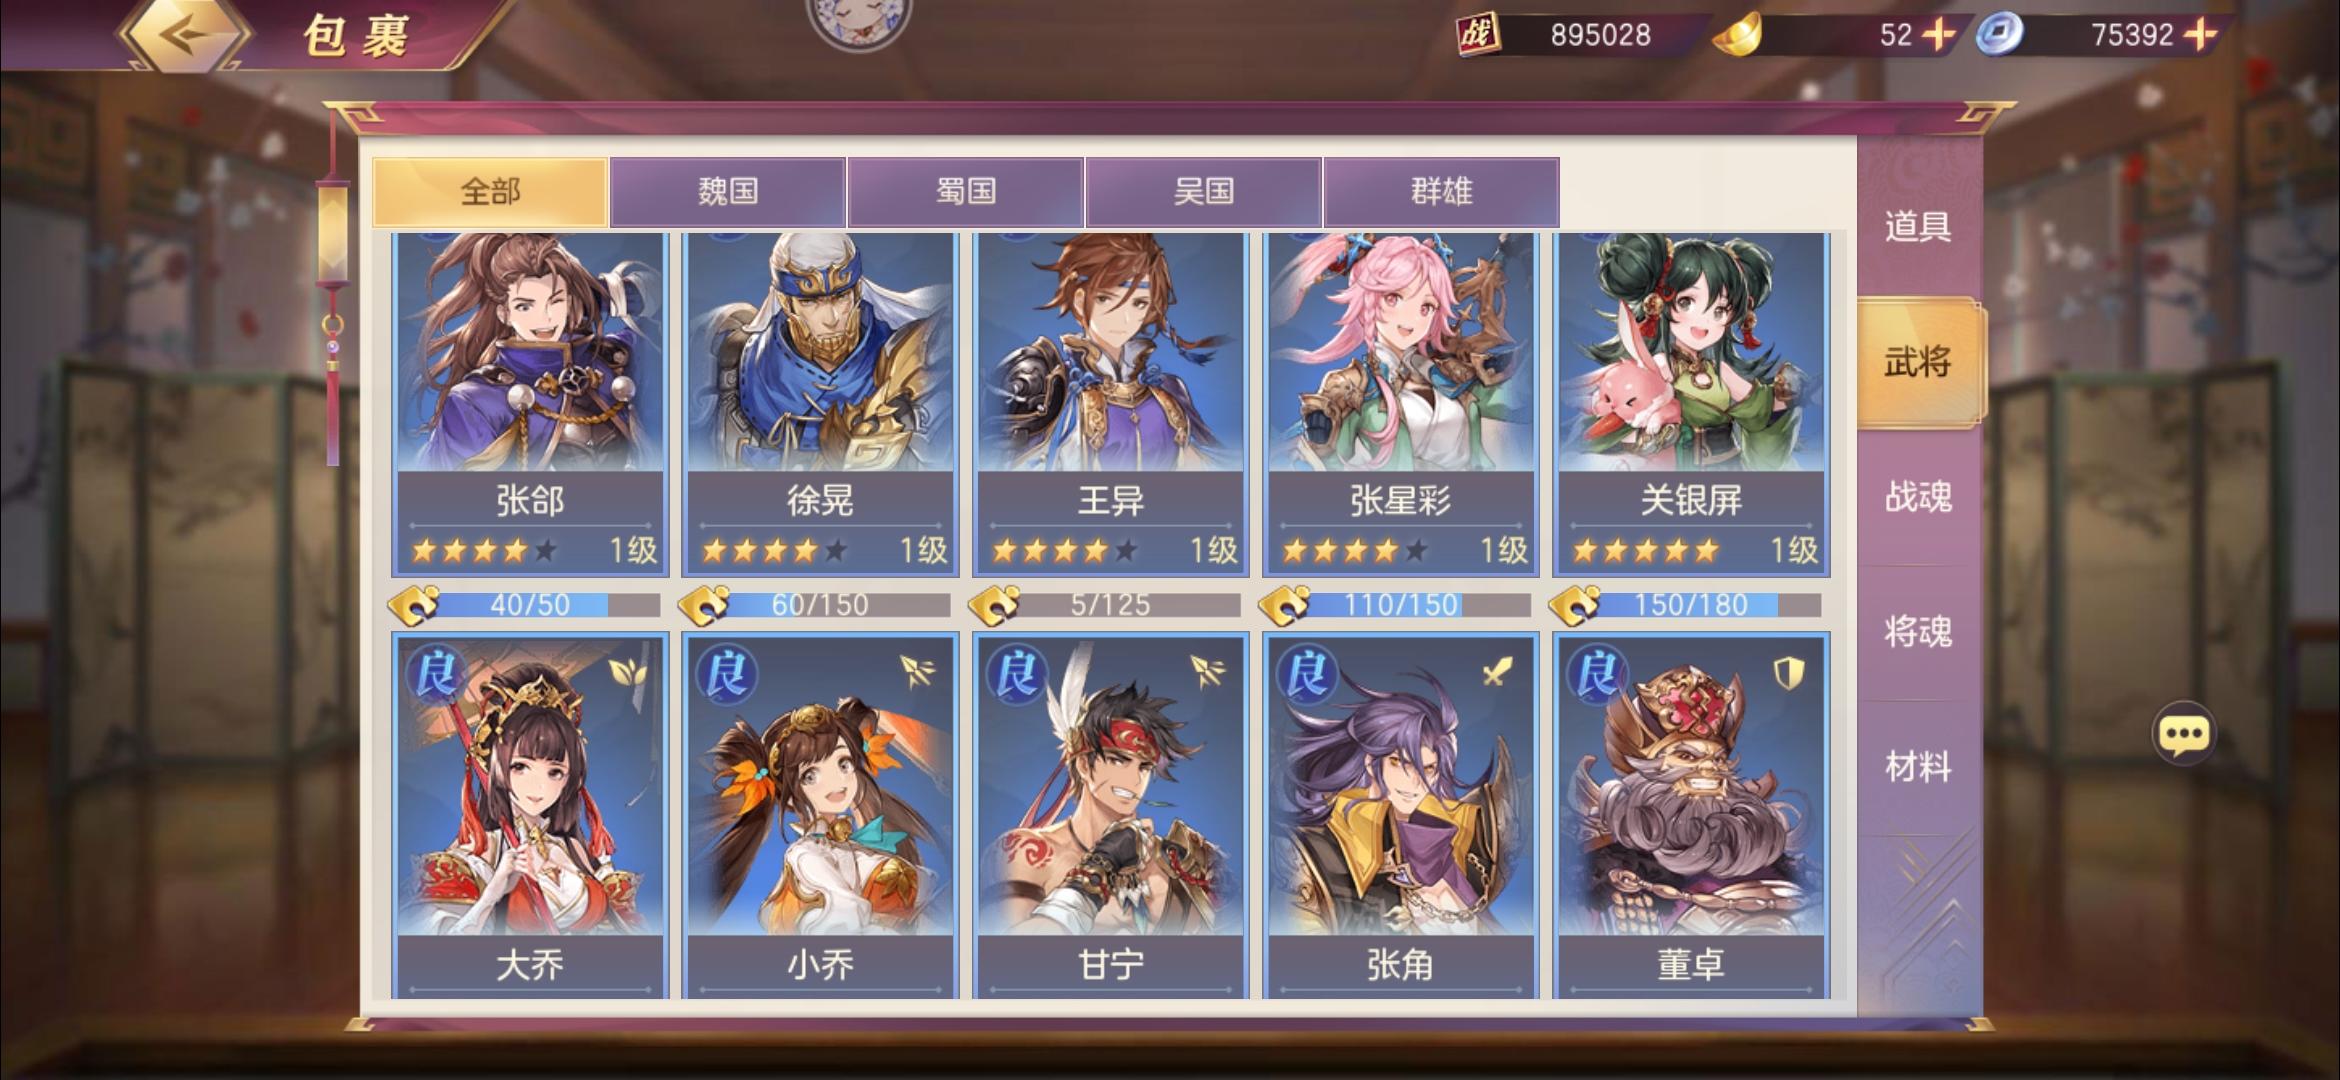Select the 吴国 faction tab
Image resolution: width=2340 pixels, height=1080 pixels.
click(1204, 192)
